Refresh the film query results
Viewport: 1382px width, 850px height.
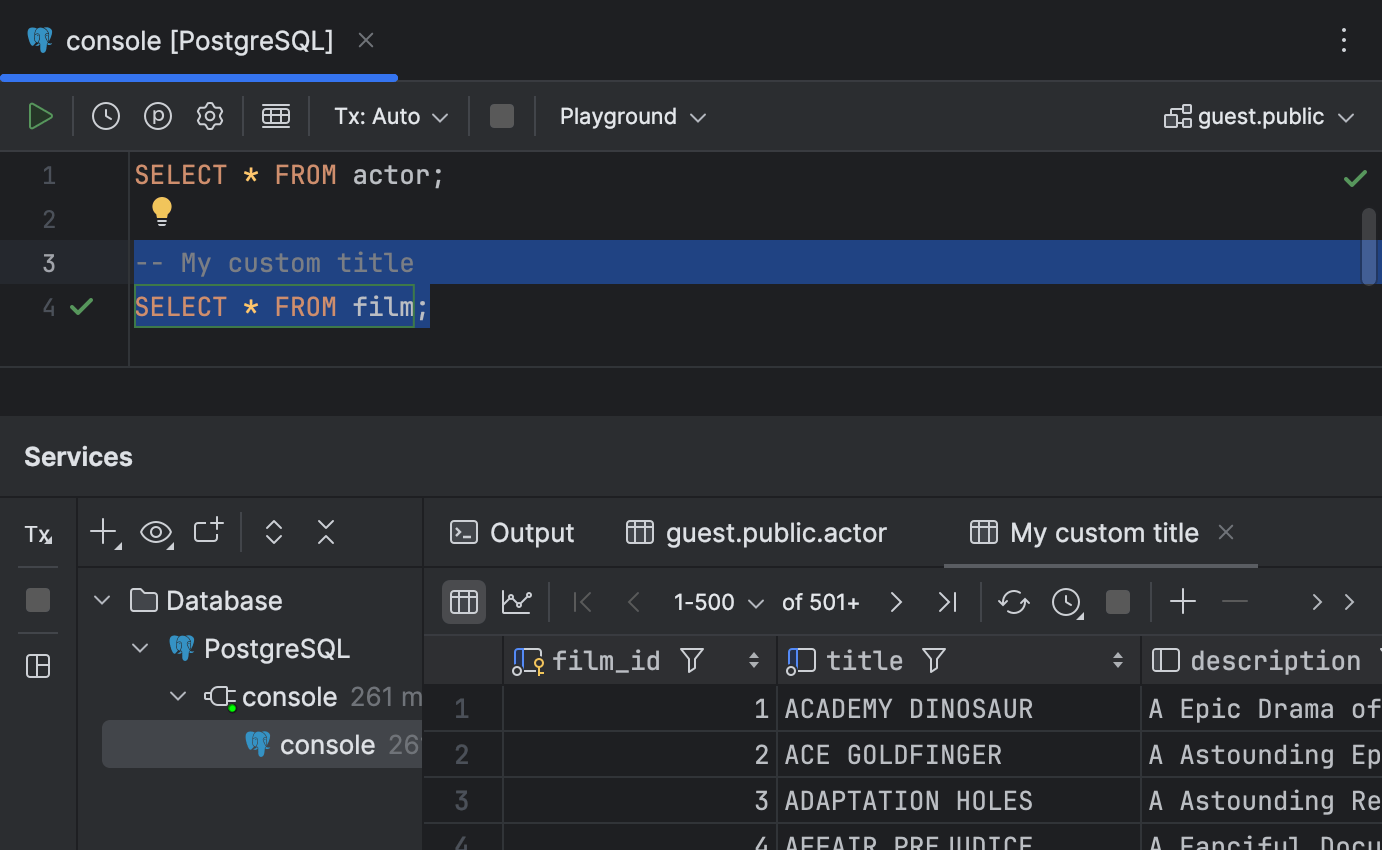coord(1013,602)
